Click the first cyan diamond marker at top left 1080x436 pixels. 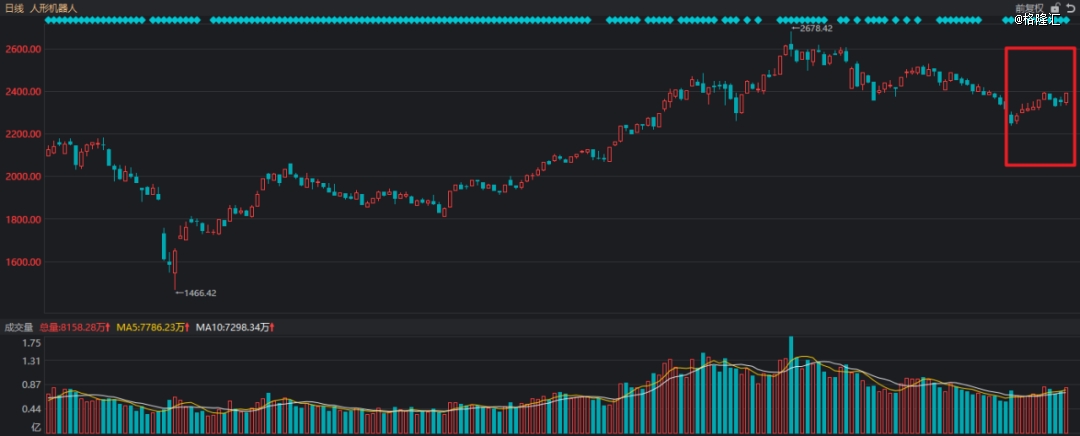(x=49, y=19)
